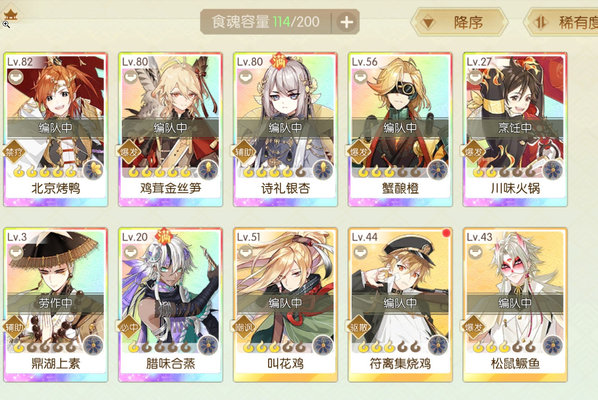This screenshot has width=598, height=400.
Task: Open the 降序 sort order dropdown
Action: [x=460, y=22]
